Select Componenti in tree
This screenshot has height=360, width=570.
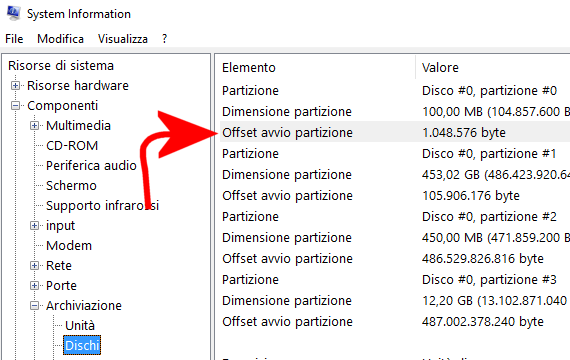pos(63,106)
